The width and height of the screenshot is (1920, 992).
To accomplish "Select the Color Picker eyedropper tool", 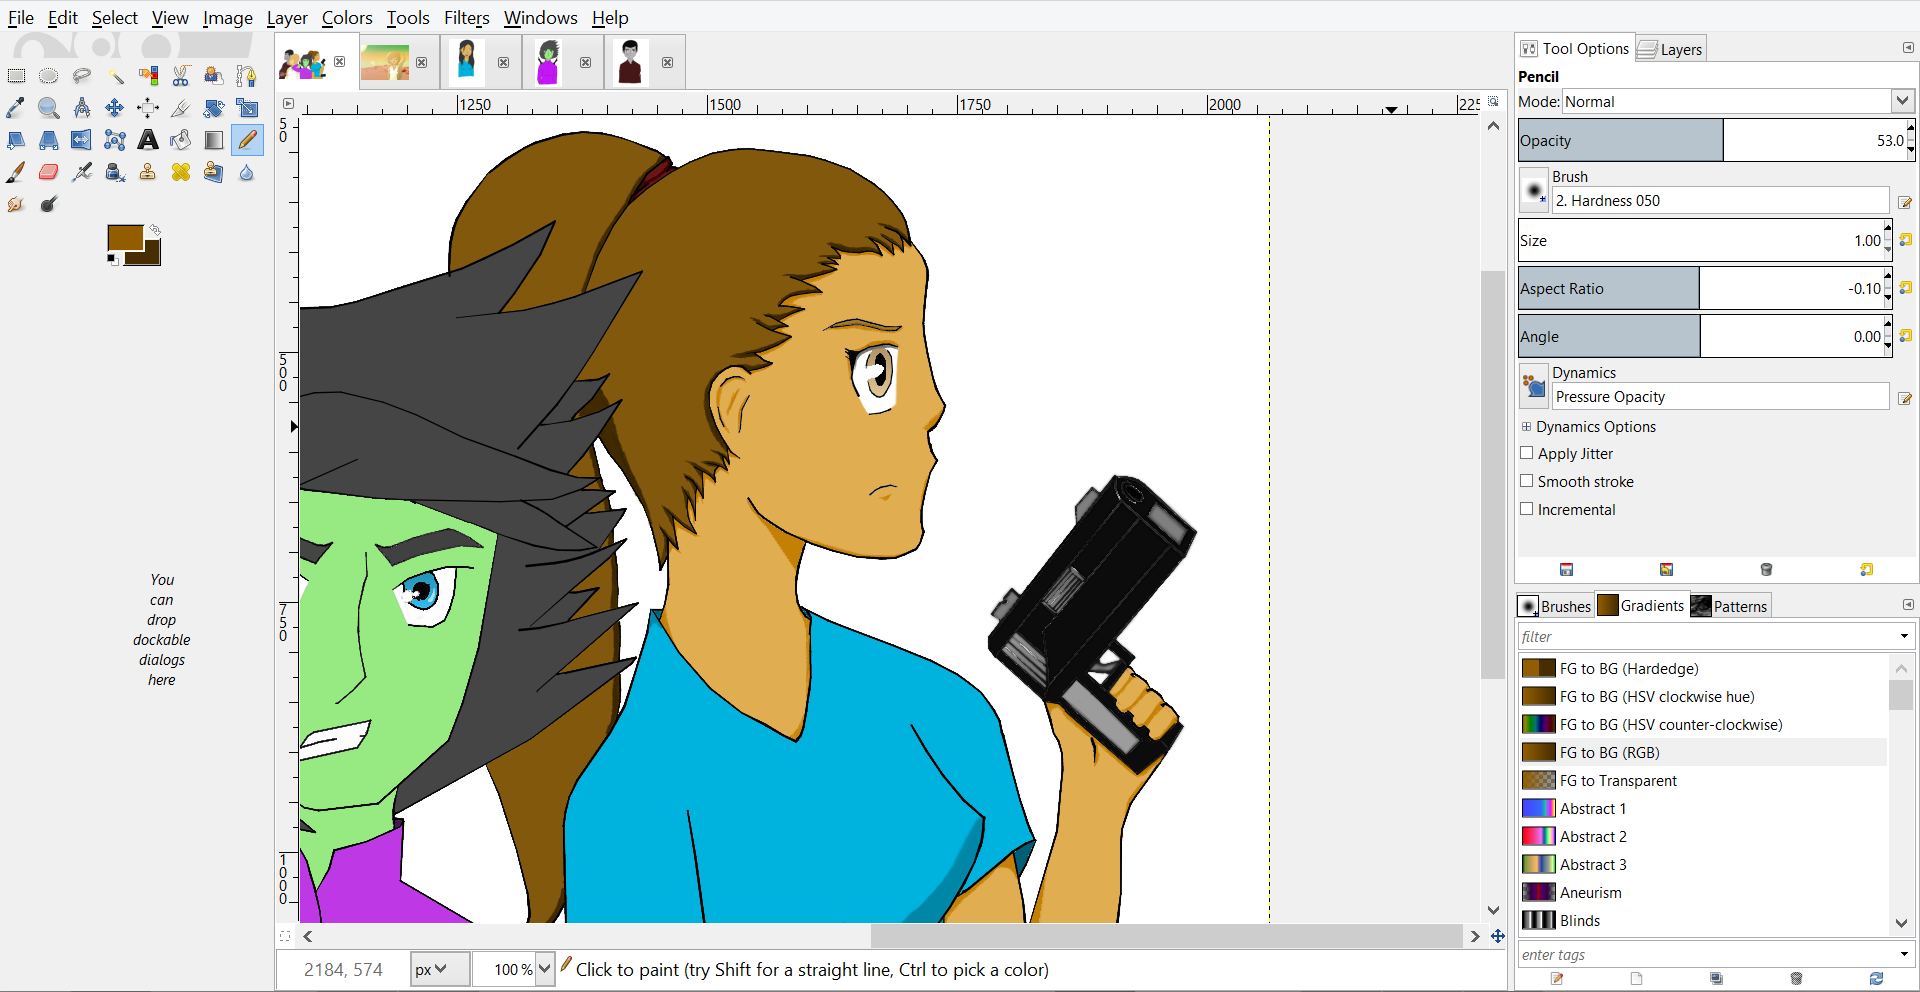I will [16, 108].
